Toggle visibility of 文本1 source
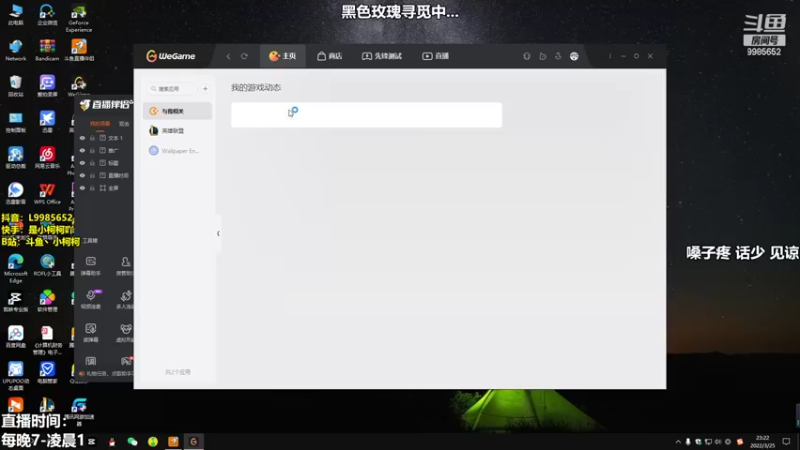The width and height of the screenshot is (800, 450). (x=82, y=138)
